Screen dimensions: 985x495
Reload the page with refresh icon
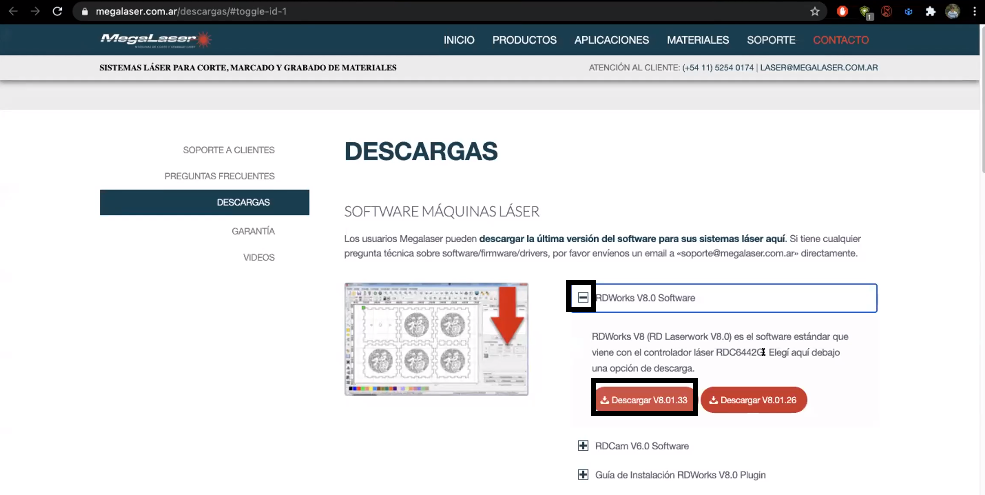tap(57, 11)
